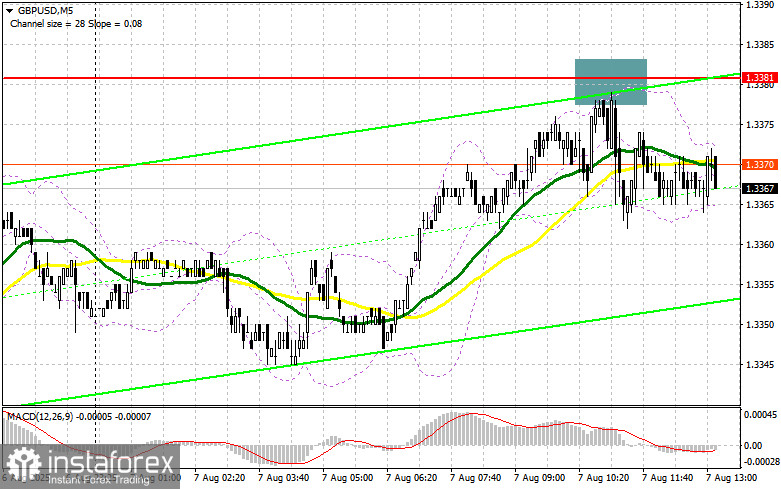Click the 1.3345 price axis value
The image size is (781, 489).
pos(760,365)
